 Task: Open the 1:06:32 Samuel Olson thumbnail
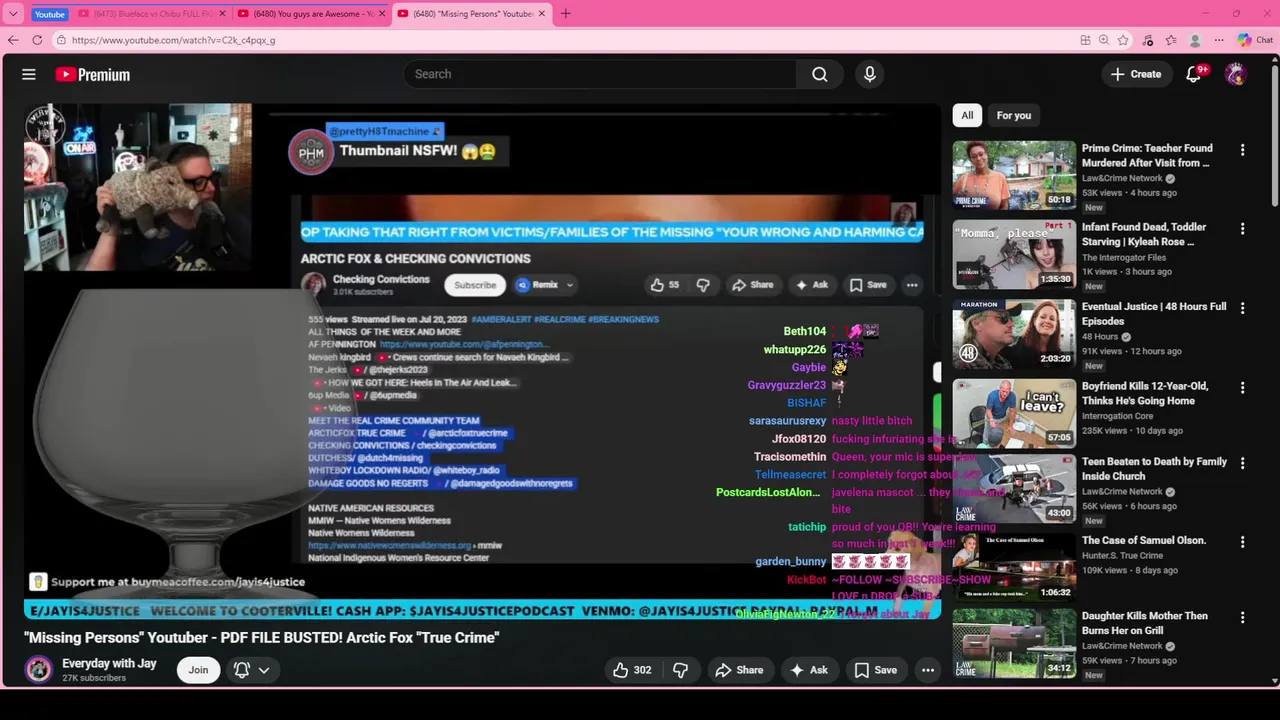pyautogui.click(x=1014, y=566)
